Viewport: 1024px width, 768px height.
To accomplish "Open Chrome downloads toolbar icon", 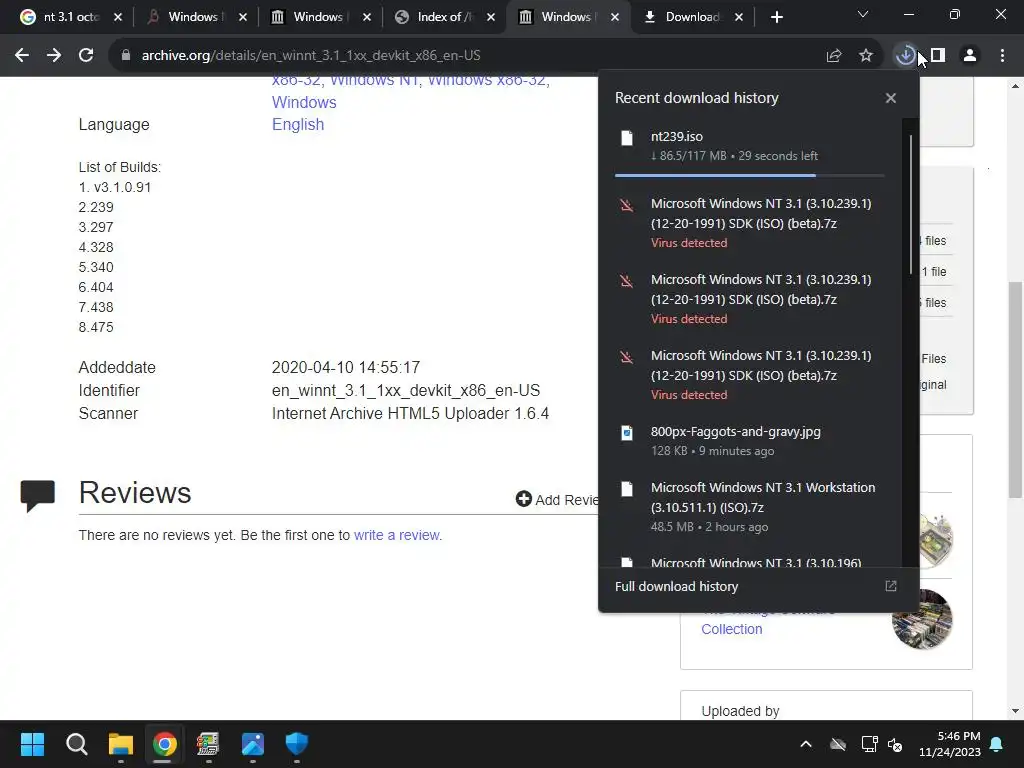I will 905,56.
